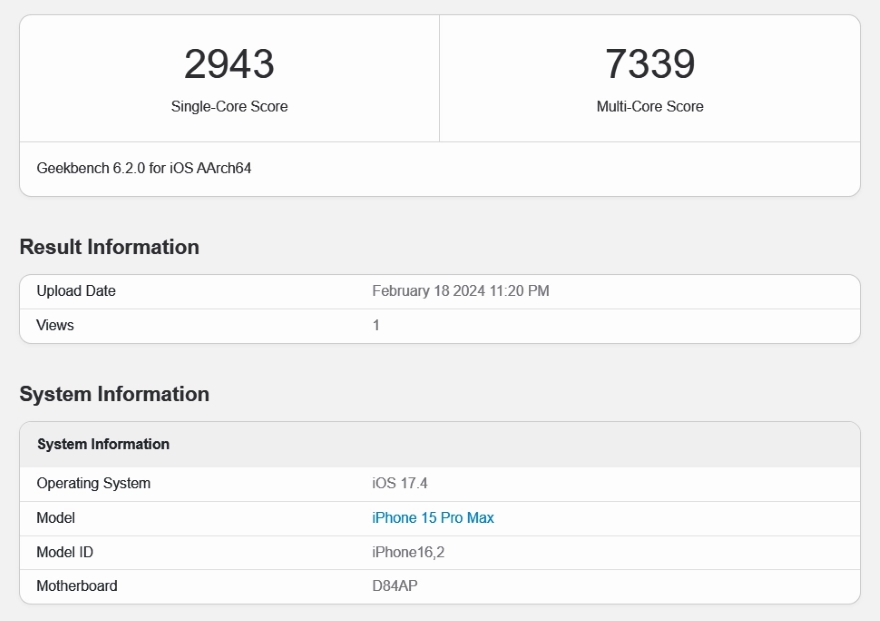Click the Result Information heading
This screenshot has width=880, height=621.
(109, 247)
